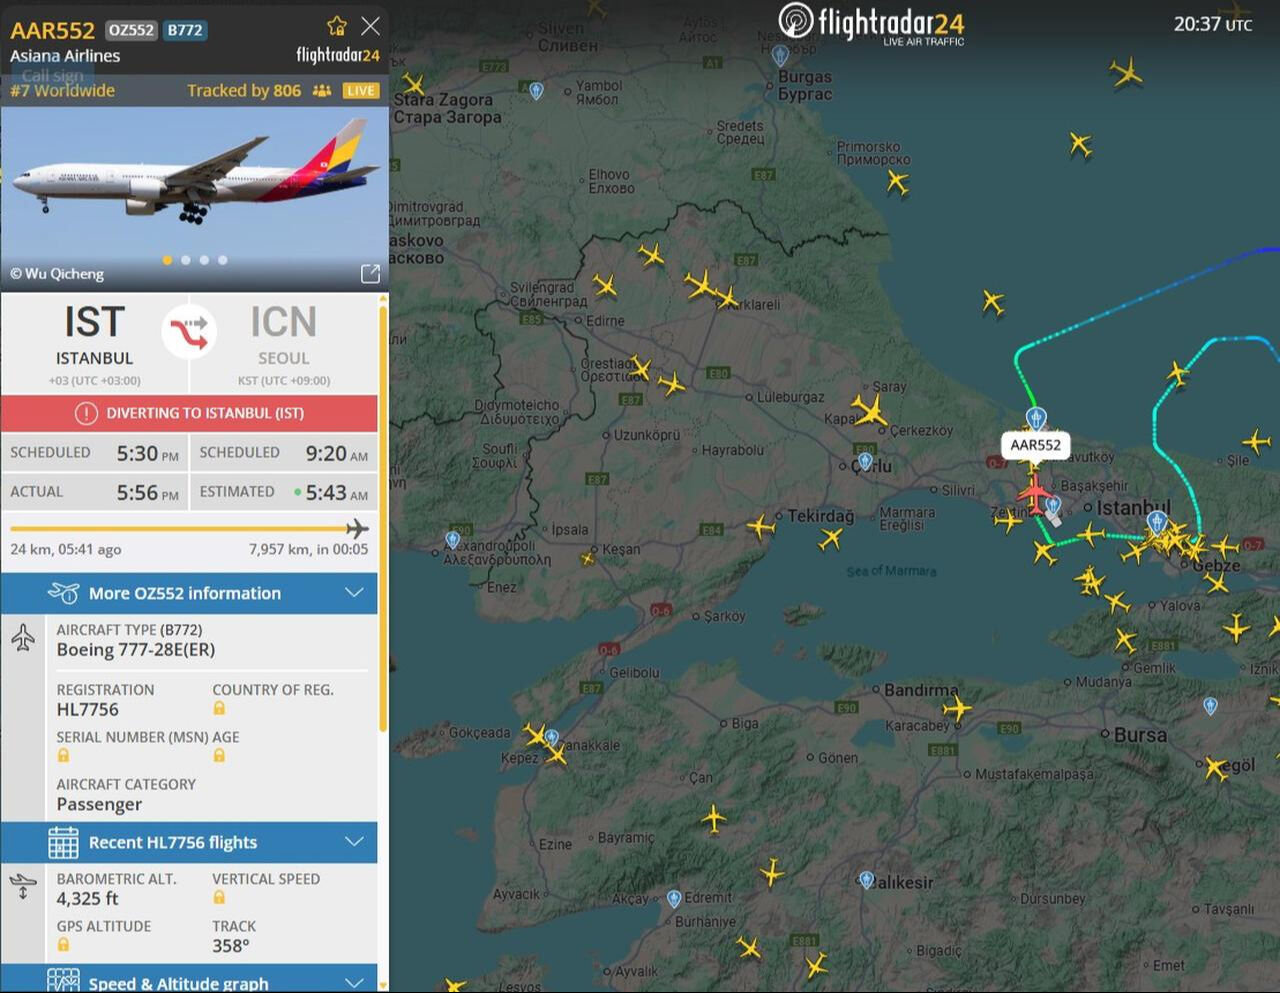Click the Diverting to Istanbul alert banner
The height and width of the screenshot is (993, 1280).
[x=189, y=413]
